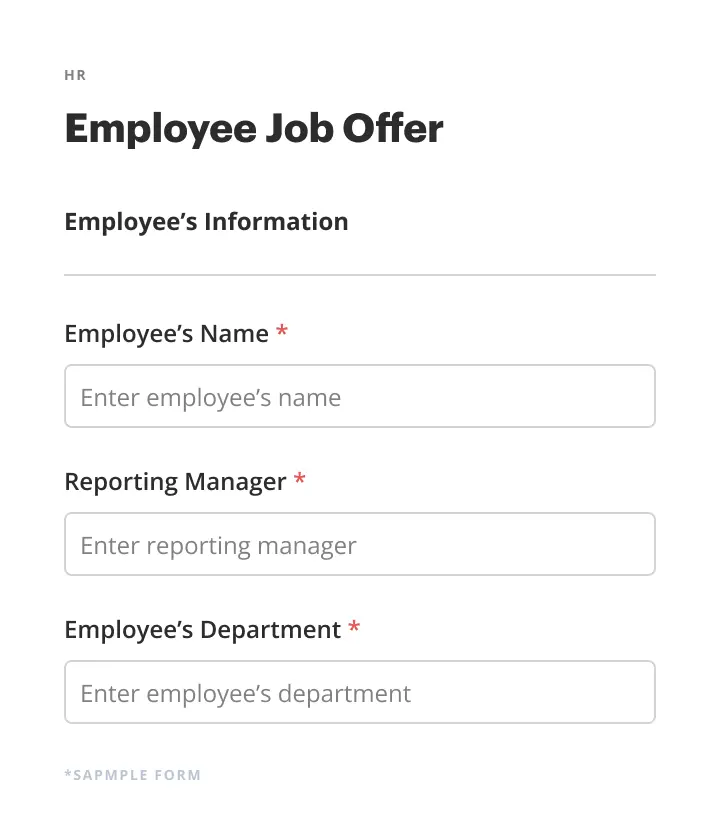Click the Employee's Information section heading
The height and width of the screenshot is (824, 720).
206,221
